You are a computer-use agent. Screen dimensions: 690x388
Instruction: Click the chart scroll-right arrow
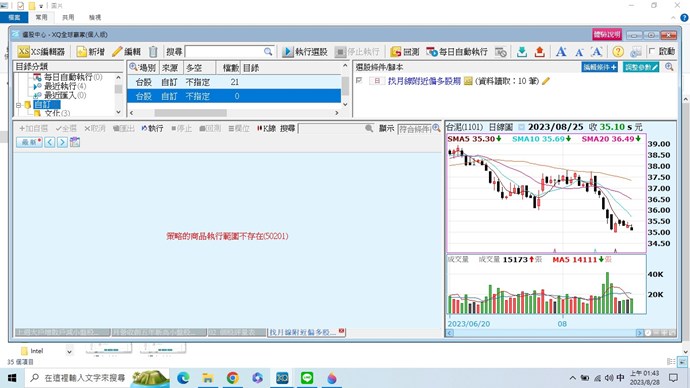pyautogui.click(x=639, y=333)
